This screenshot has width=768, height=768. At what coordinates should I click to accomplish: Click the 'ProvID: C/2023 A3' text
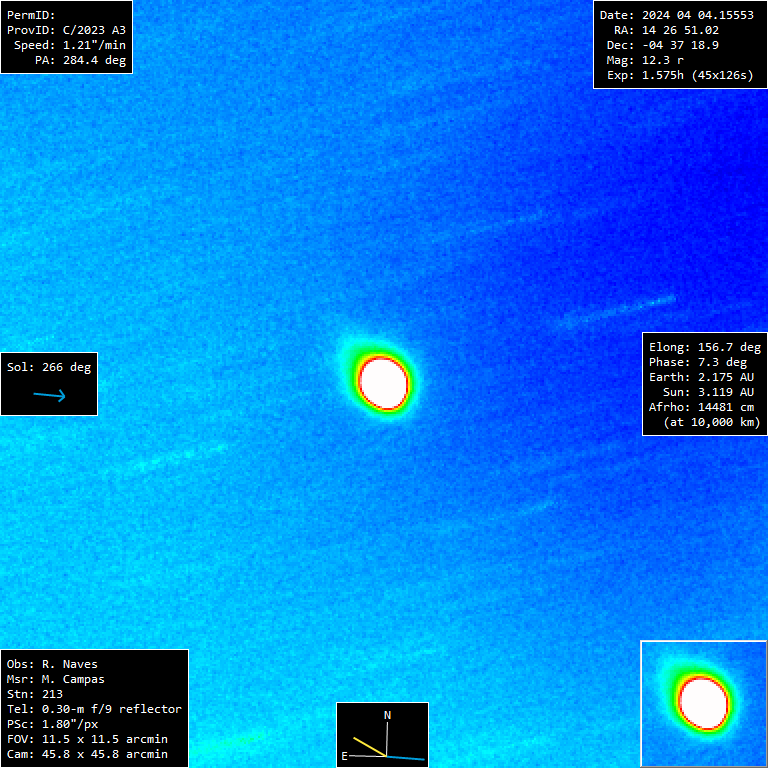[x=67, y=30]
